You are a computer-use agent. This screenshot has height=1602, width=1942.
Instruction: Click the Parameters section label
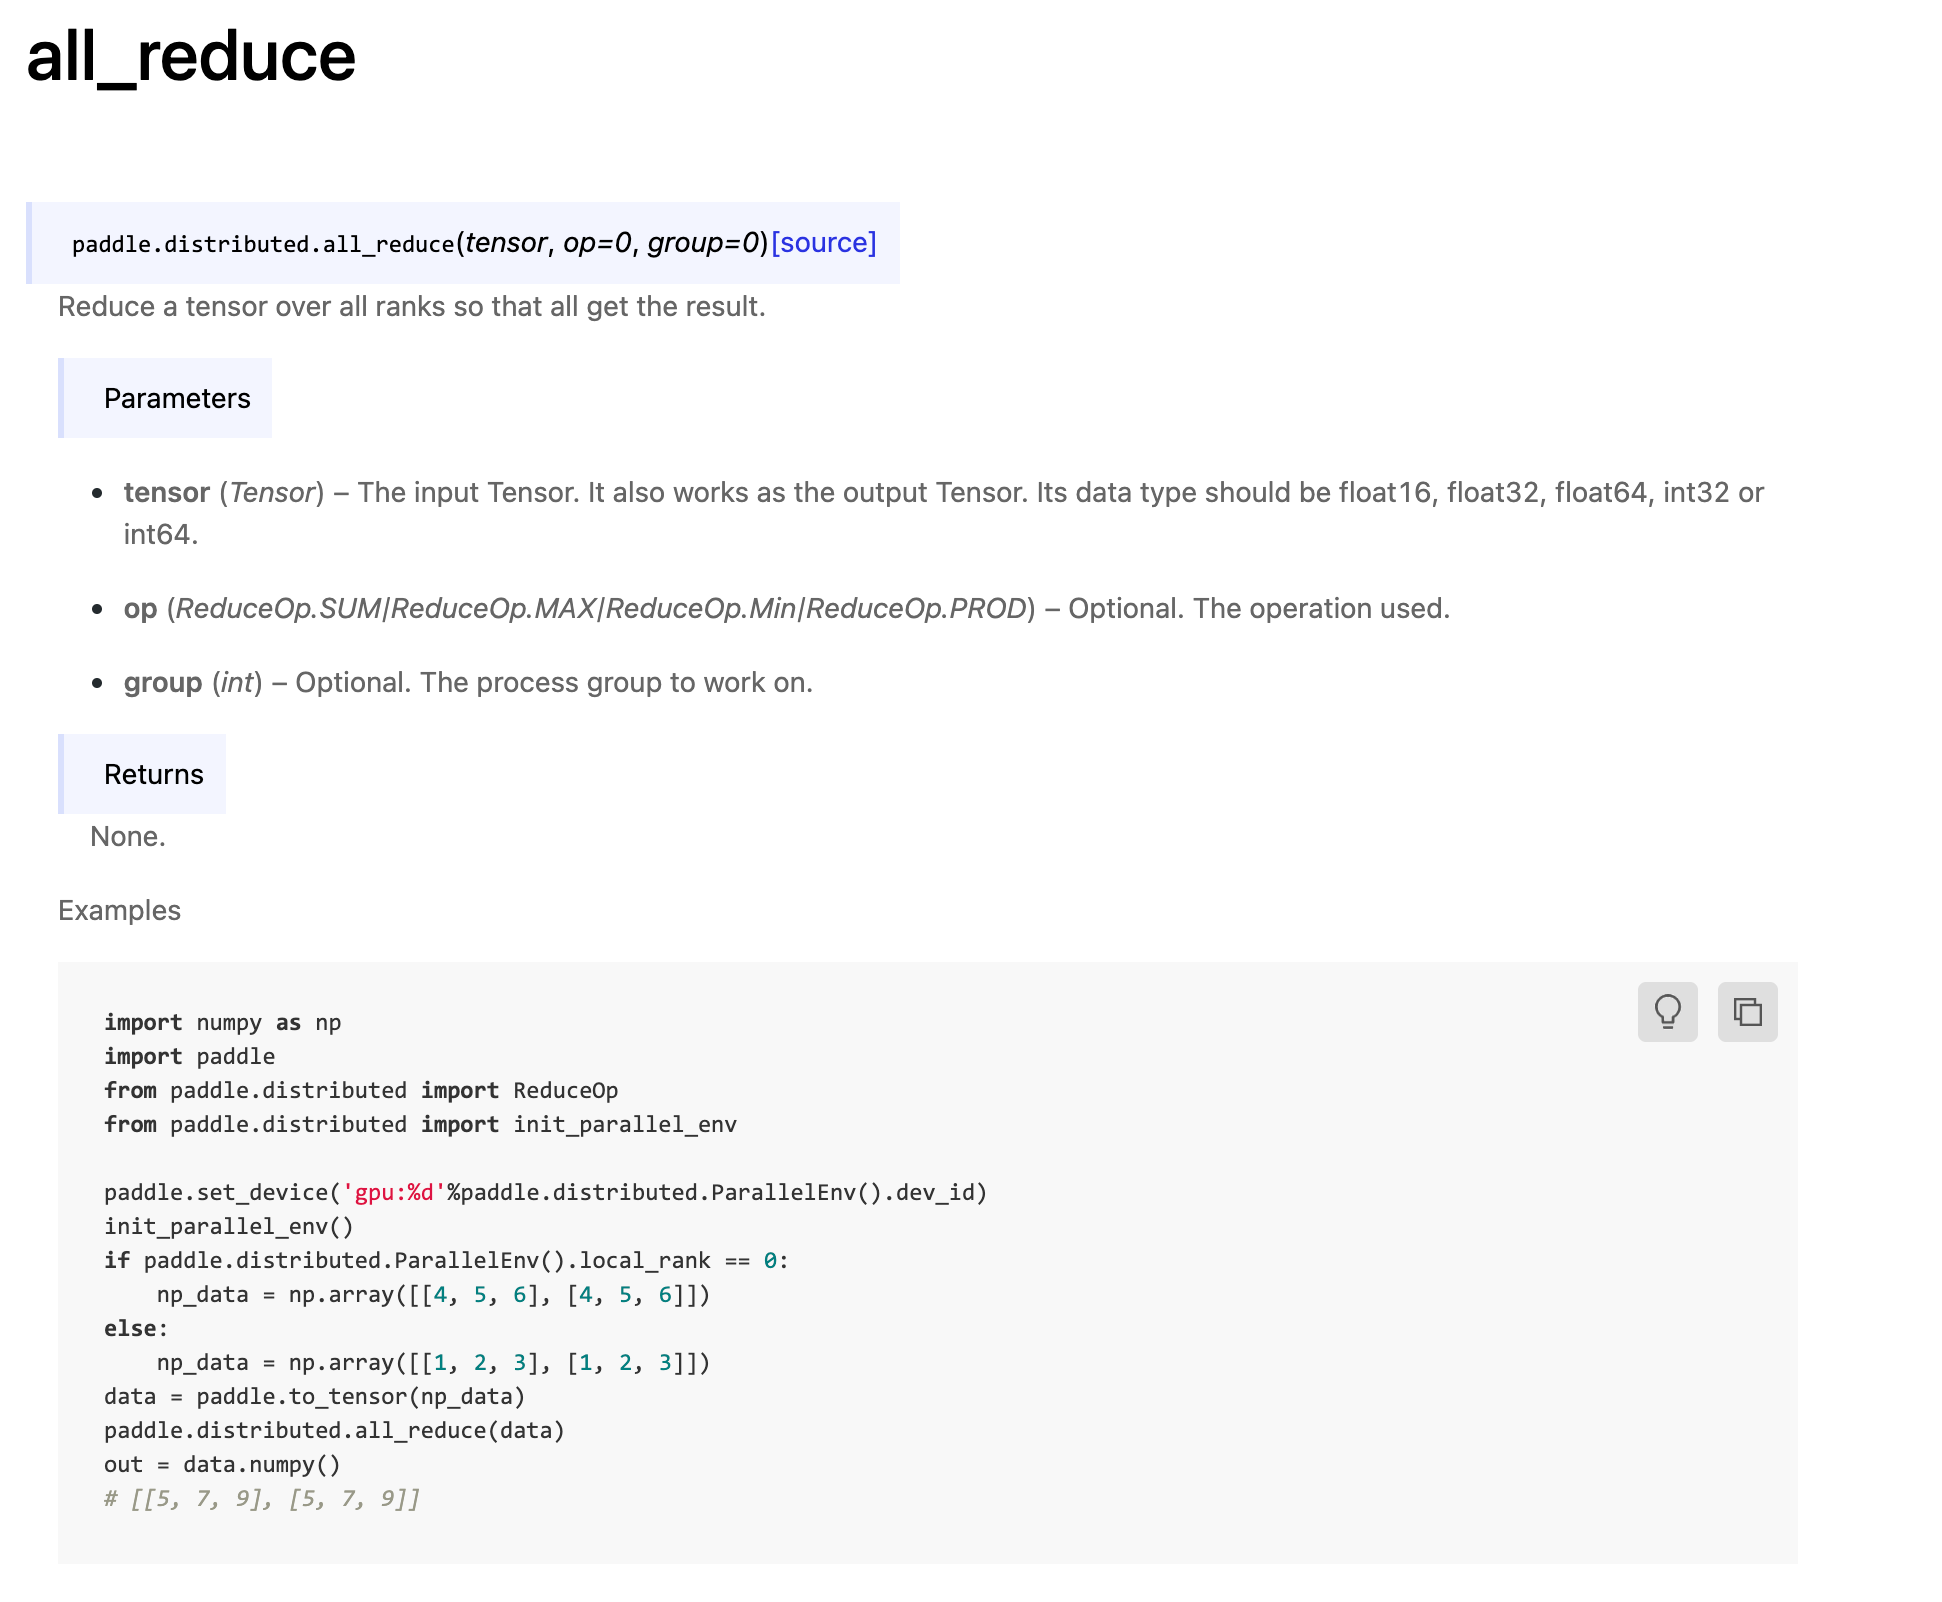click(176, 398)
